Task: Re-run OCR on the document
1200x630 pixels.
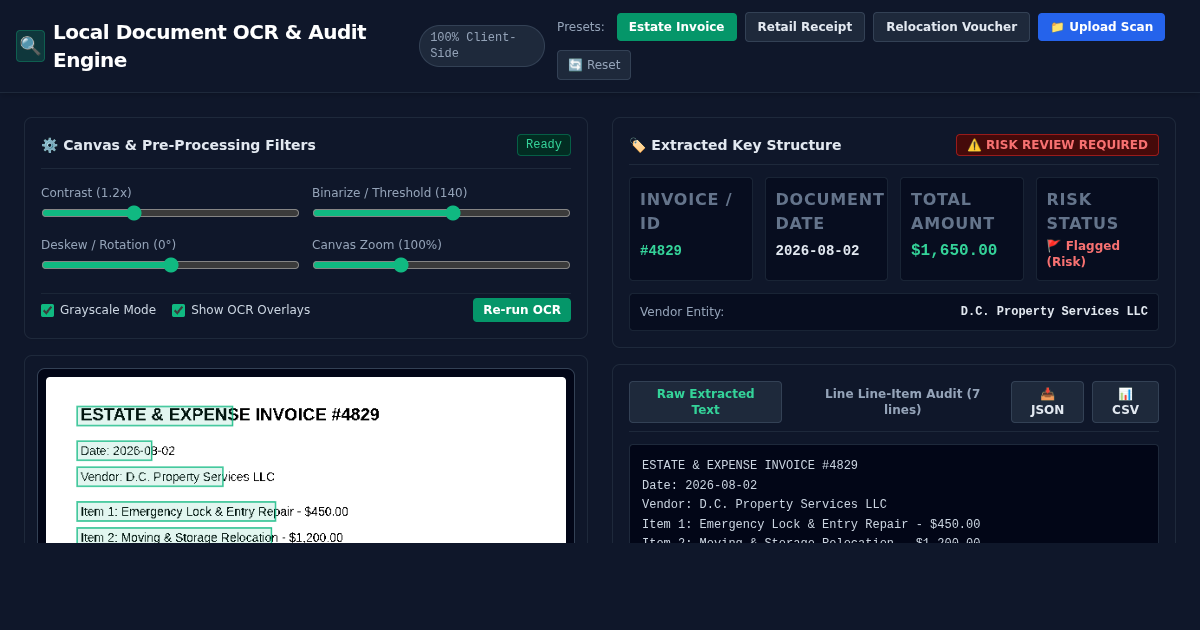Action: click(522, 310)
